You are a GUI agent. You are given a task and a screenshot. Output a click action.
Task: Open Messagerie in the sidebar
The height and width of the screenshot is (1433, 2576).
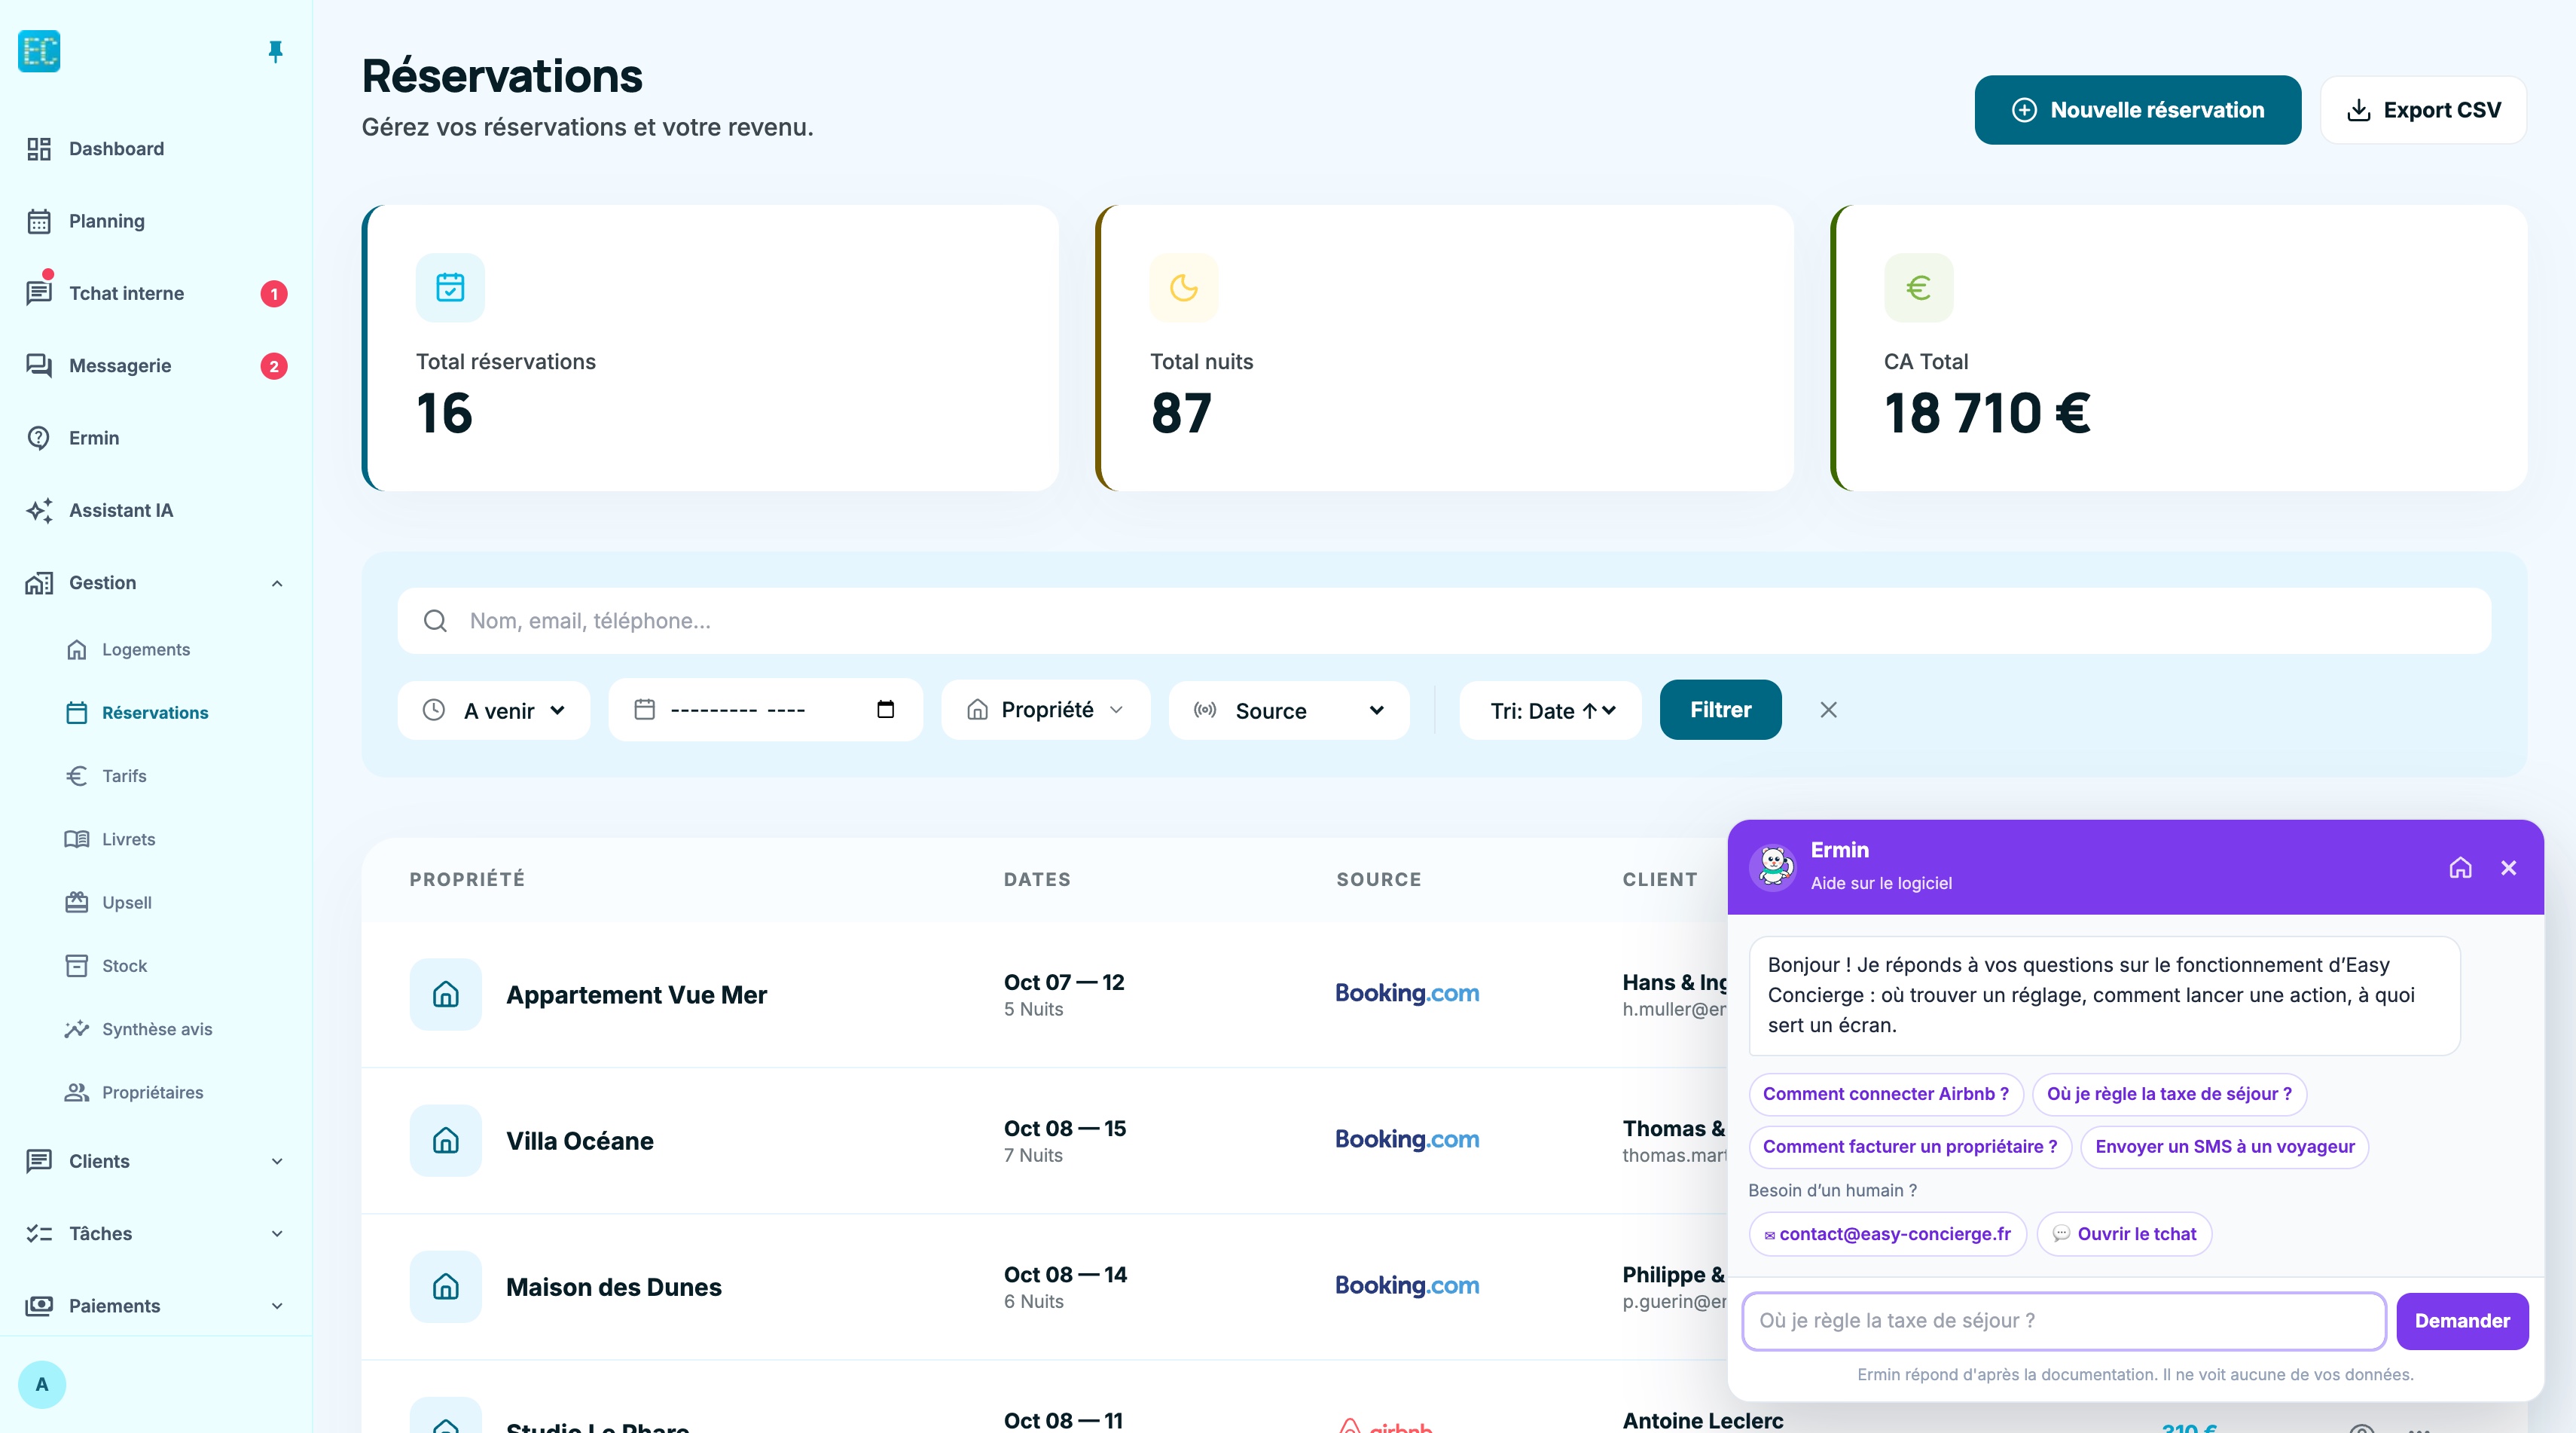pyautogui.click(x=156, y=366)
